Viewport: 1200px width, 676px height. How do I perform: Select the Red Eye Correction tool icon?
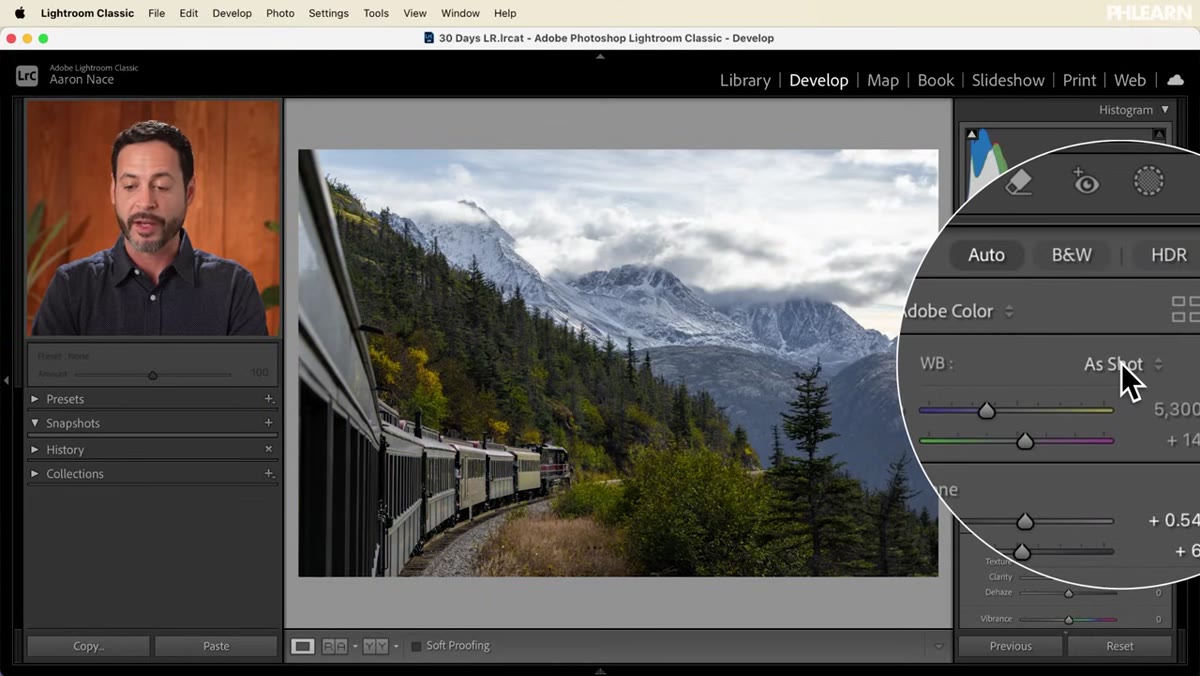coord(1084,181)
